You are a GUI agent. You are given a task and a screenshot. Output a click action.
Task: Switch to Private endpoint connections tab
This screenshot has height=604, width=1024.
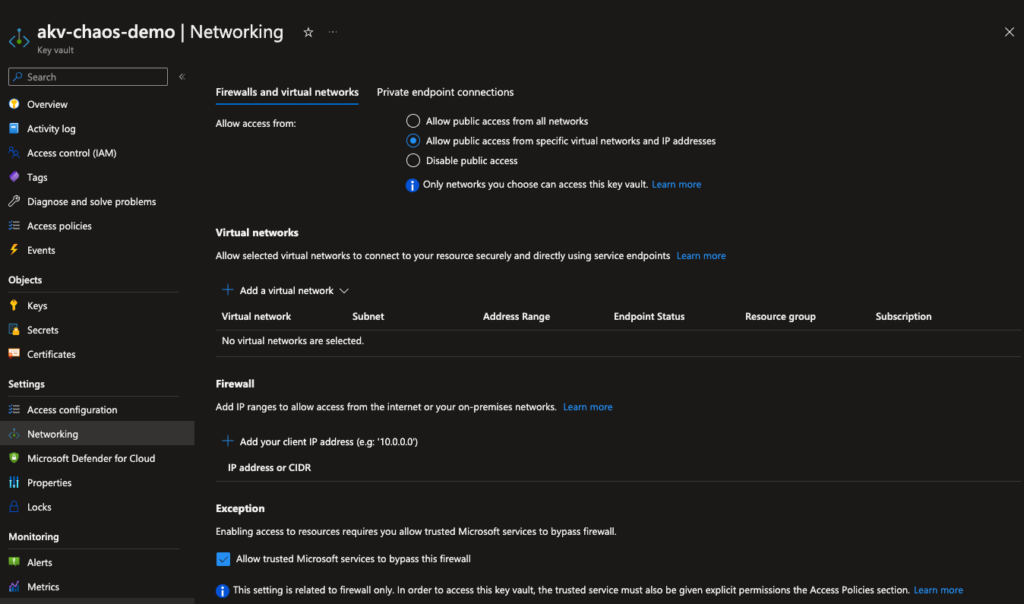pyautogui.click(x=445, y=92)
